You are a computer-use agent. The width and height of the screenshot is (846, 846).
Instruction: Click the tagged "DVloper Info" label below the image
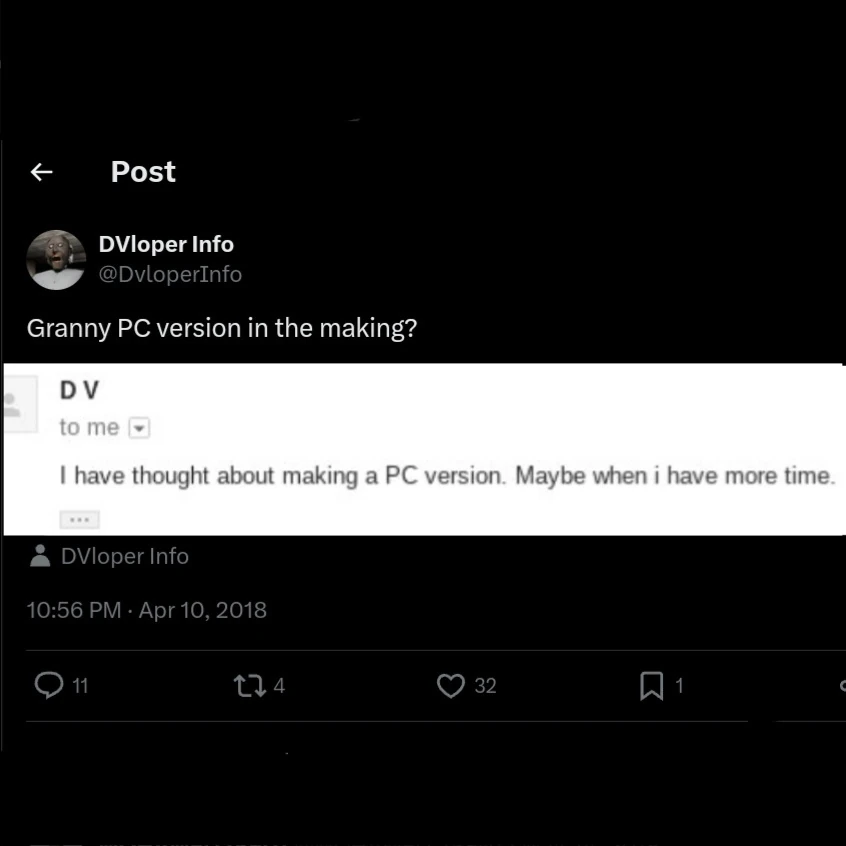(x=125, y=556)
